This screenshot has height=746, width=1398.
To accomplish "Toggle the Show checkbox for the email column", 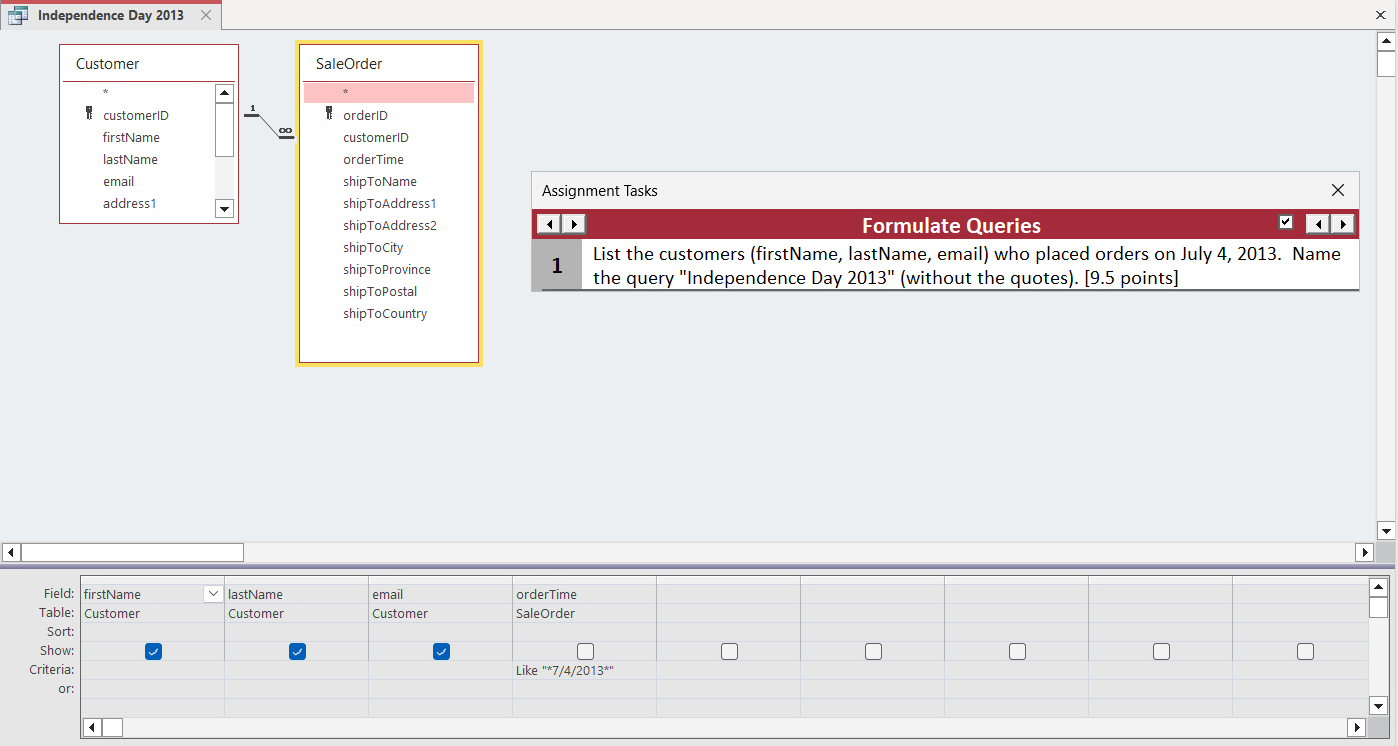I will point(441,651).
